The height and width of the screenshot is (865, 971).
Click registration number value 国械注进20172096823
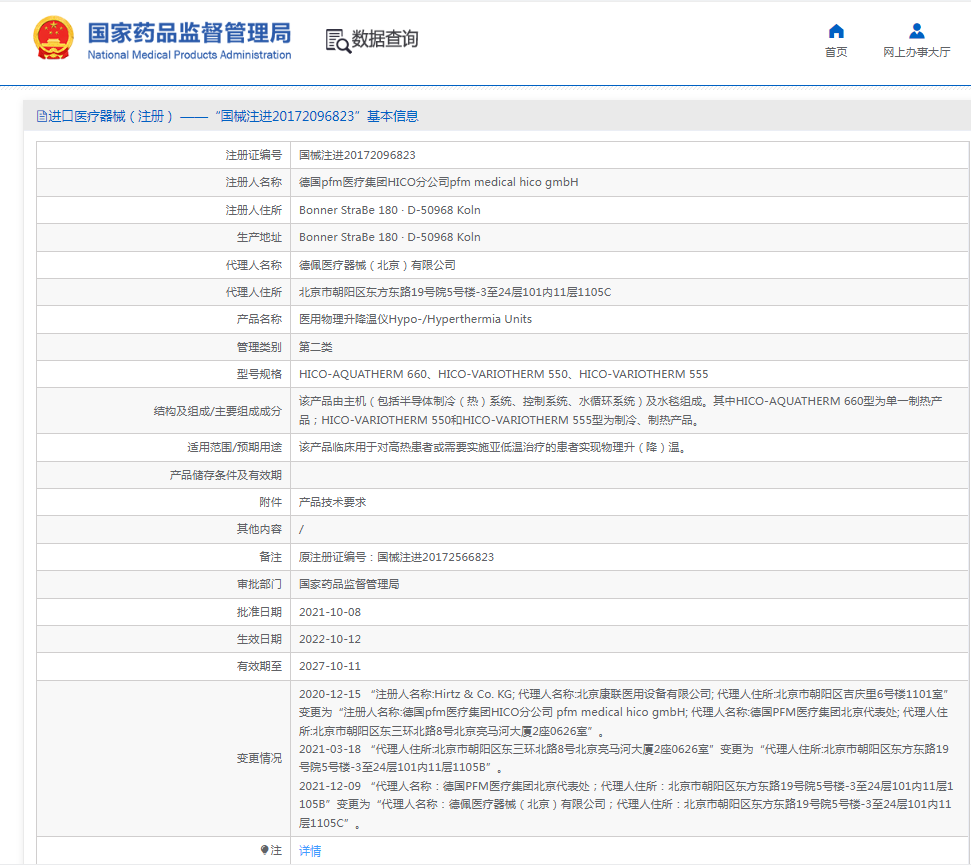(357, 155)
